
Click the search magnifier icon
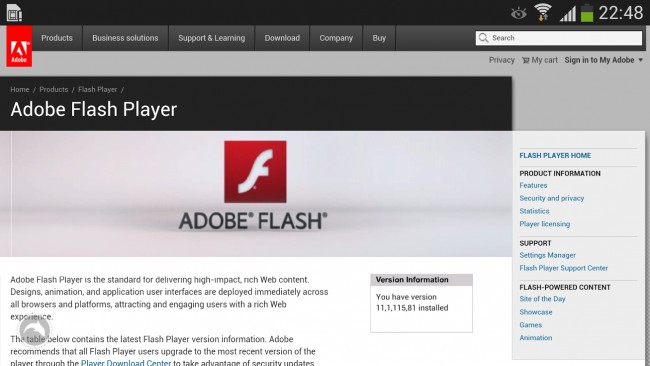(483, 38)
